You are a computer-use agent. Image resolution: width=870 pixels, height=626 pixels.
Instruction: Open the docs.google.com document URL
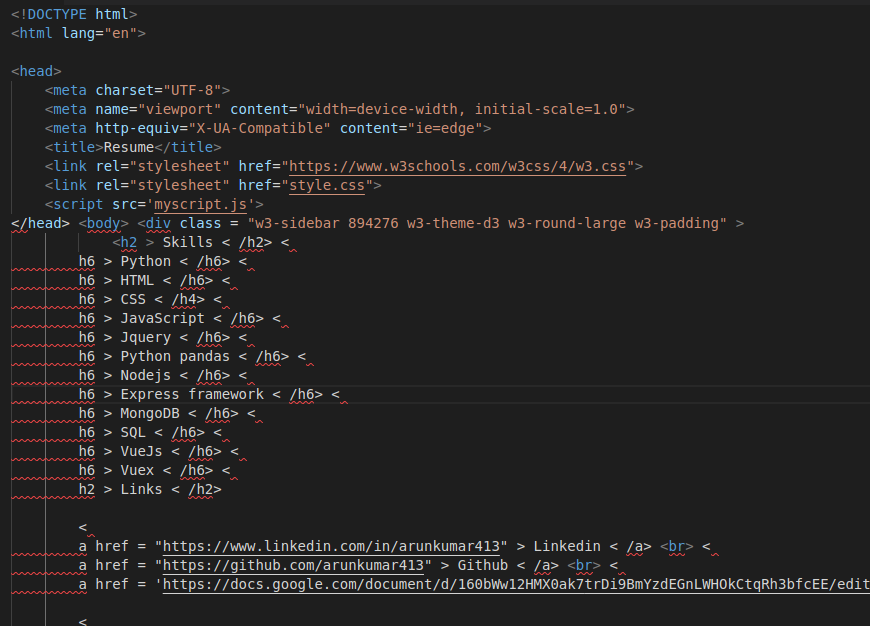pos(516,584)
